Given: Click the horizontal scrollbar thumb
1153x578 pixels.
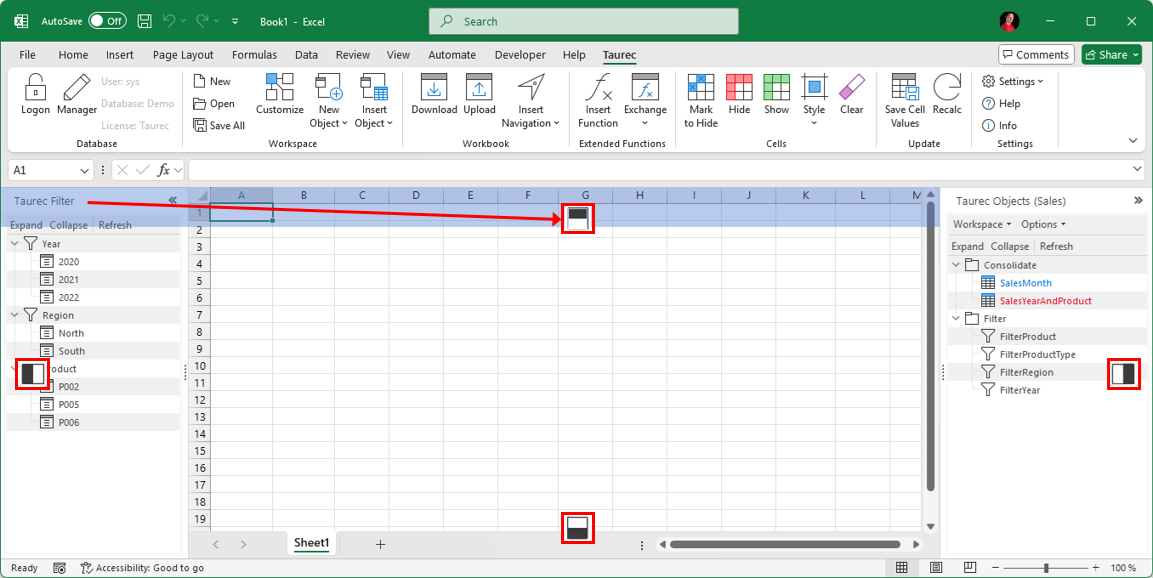Looking at the screenshot, I should pos(785,544).
